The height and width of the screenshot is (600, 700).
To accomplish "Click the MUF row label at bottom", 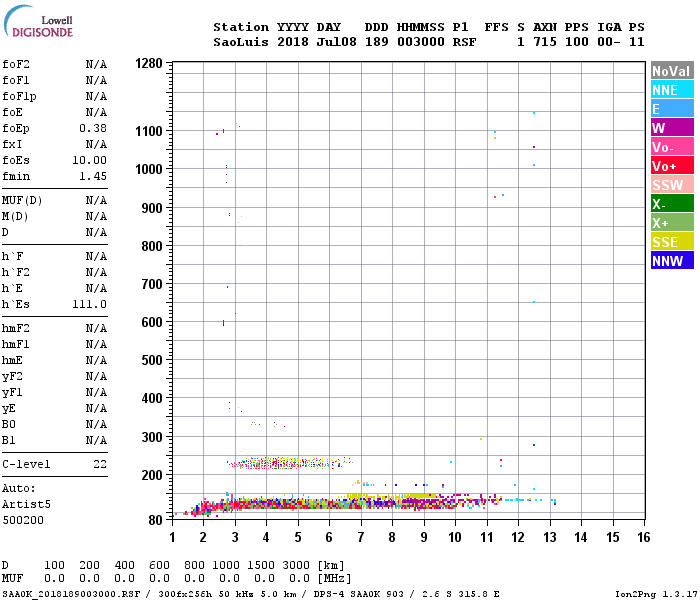I will pos(12,578).
